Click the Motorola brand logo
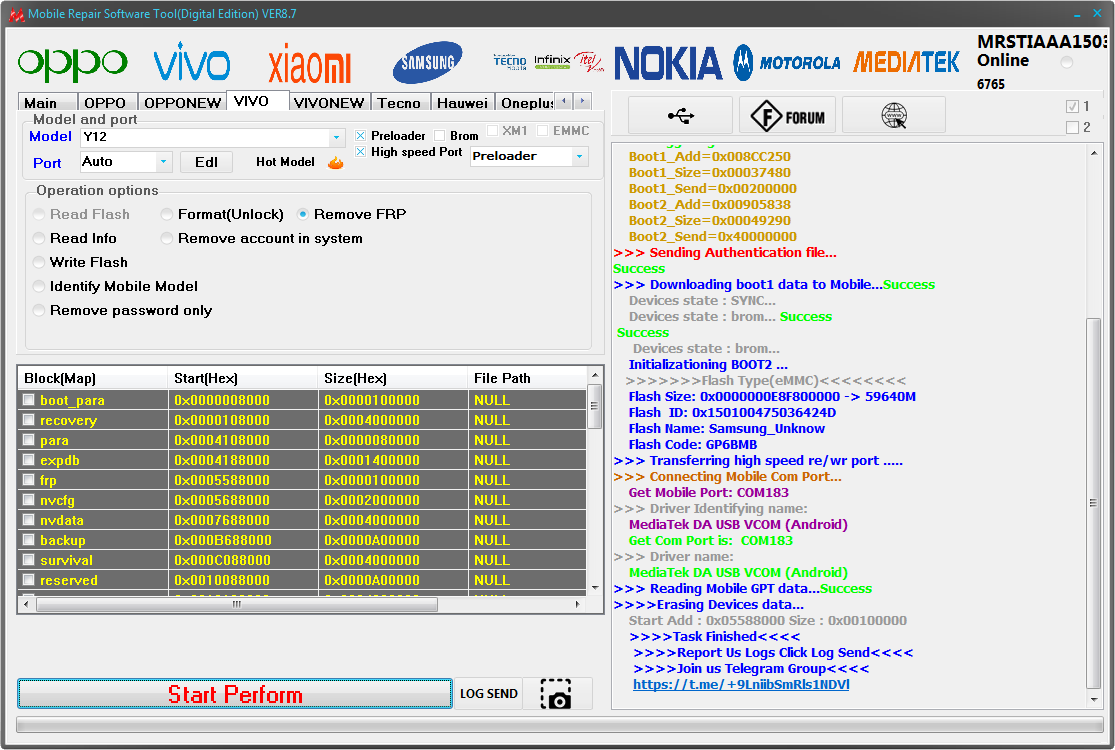Image resolution: width=1115 pixels, height=750 pixels. coord(786,63)
